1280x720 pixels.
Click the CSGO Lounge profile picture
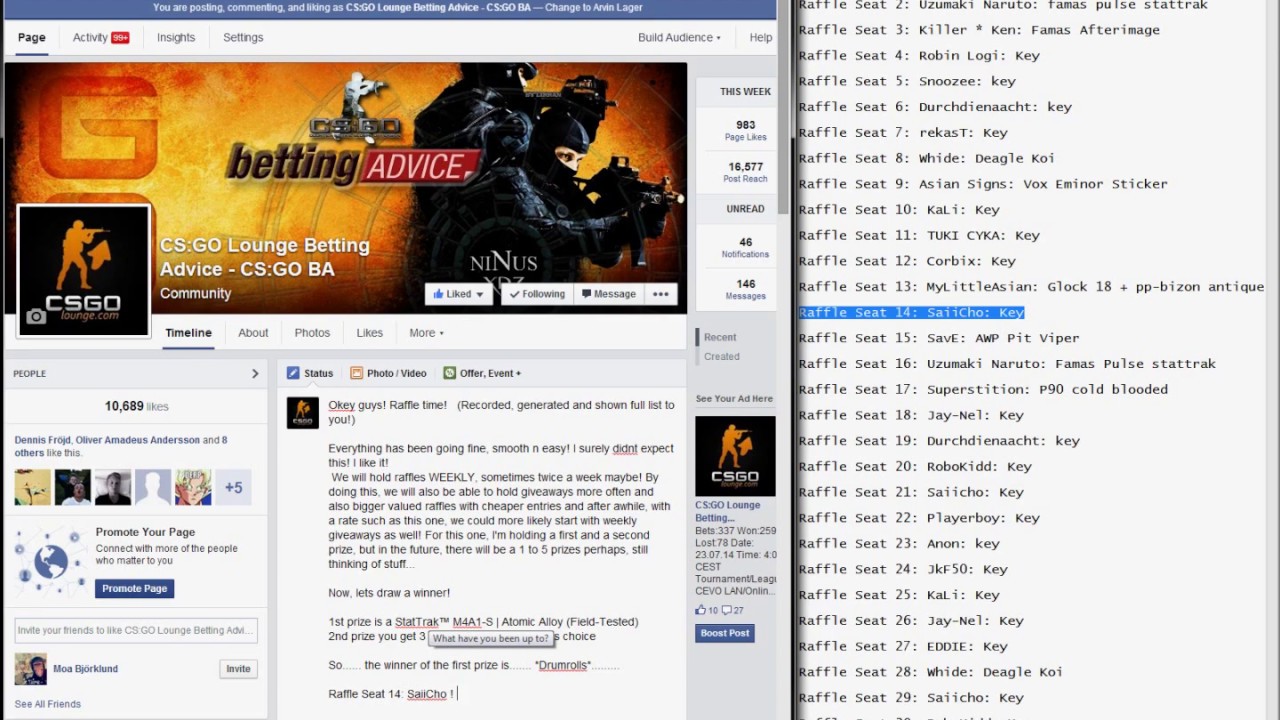coord(84,270)
